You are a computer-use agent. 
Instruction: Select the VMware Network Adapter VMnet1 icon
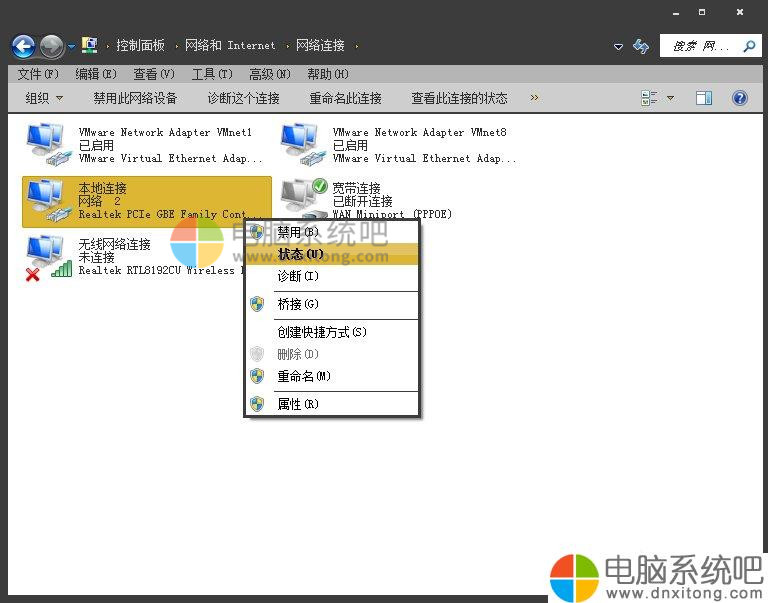tap(46, 144)
